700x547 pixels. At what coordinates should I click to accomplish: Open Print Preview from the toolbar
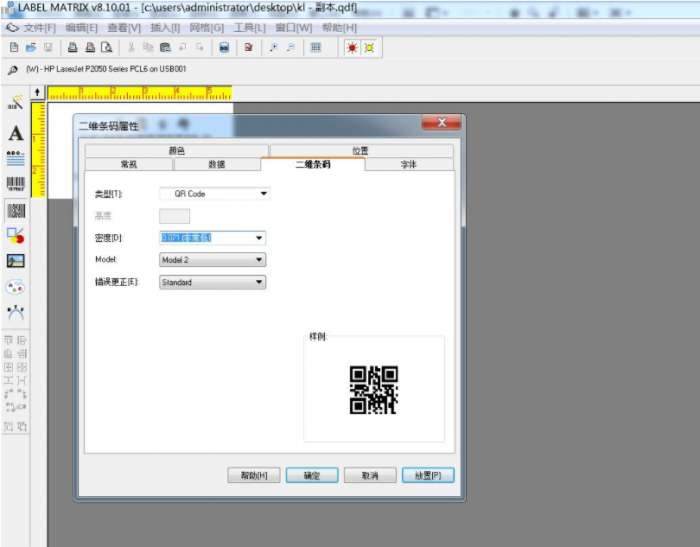(107, 47)
